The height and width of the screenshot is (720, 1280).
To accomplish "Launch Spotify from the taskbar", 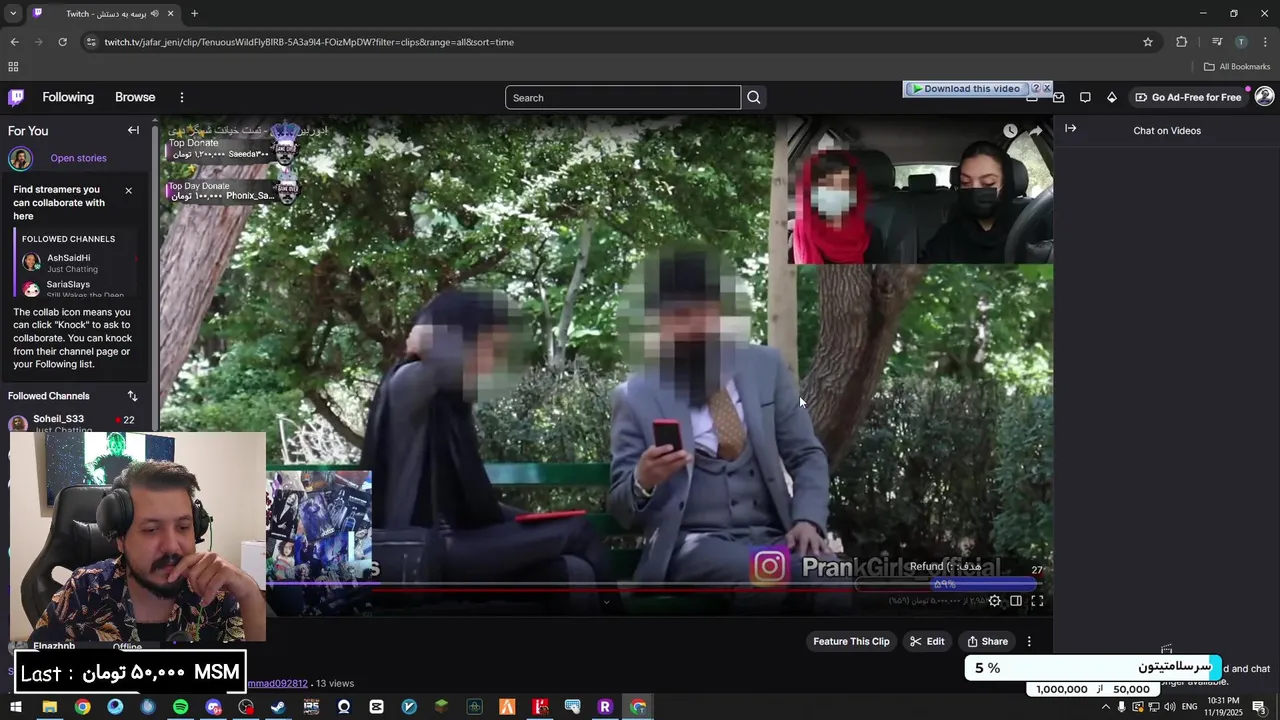I will [x=180, y=707].
